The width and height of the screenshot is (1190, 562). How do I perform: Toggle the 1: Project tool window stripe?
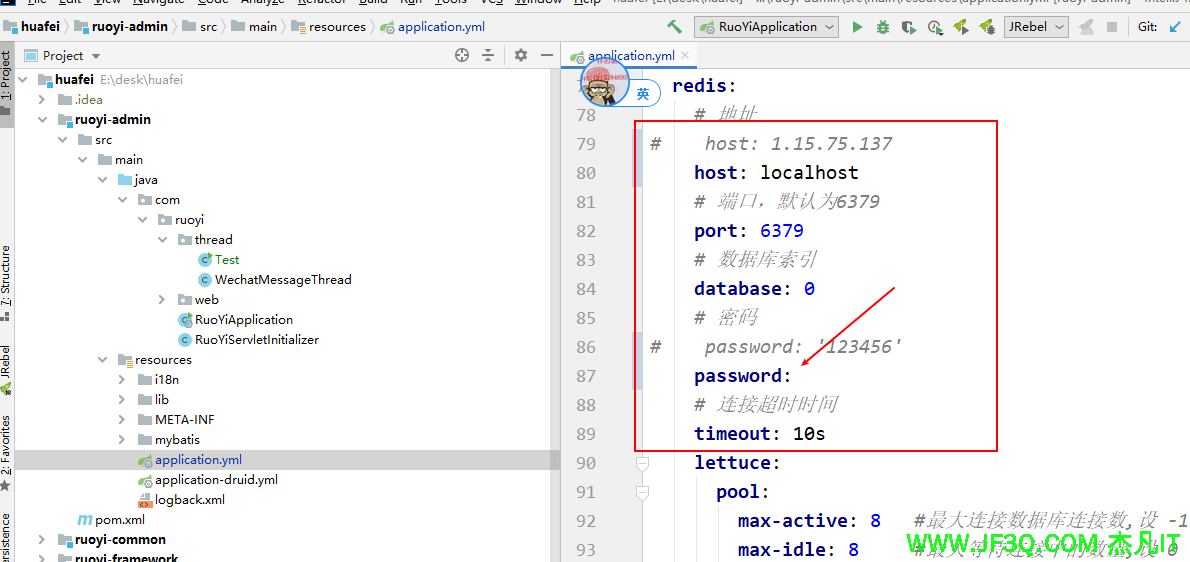point(6,79)
